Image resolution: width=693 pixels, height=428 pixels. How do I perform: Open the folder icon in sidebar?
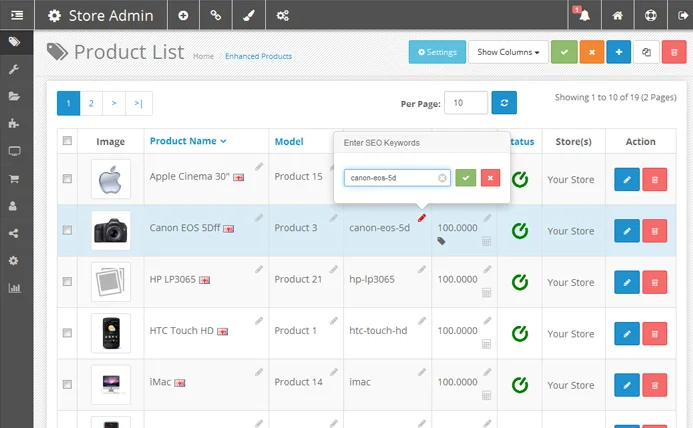pos(14,96)
